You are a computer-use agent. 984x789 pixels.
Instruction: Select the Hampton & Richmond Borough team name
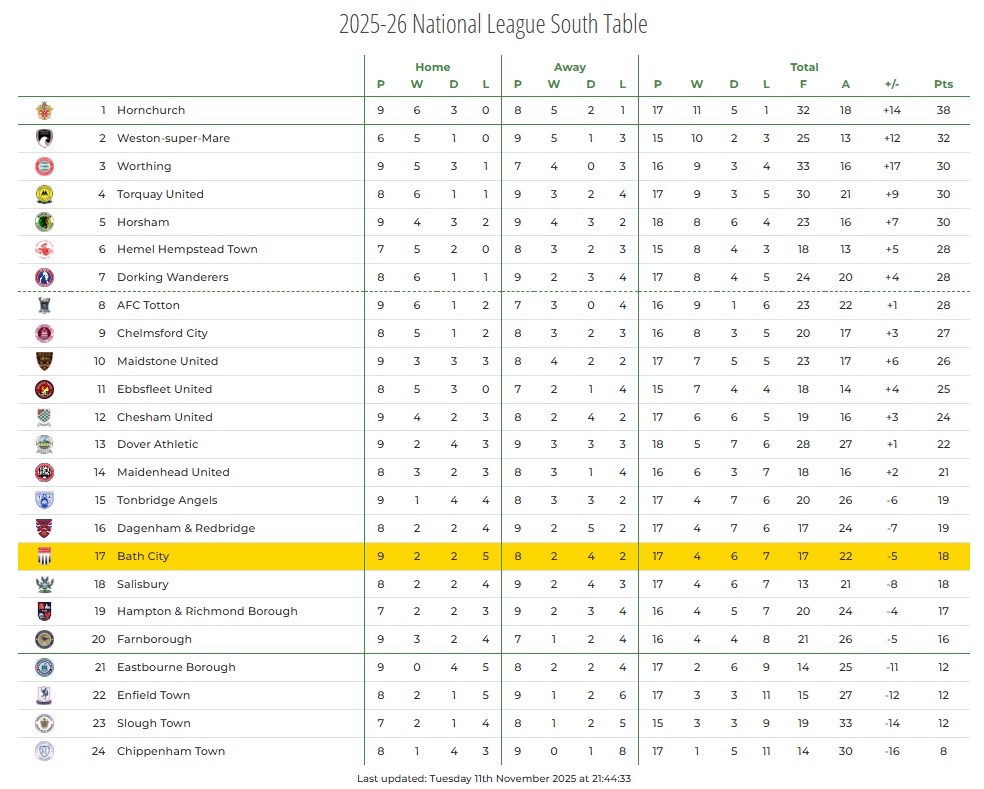[x=207, y=611]
